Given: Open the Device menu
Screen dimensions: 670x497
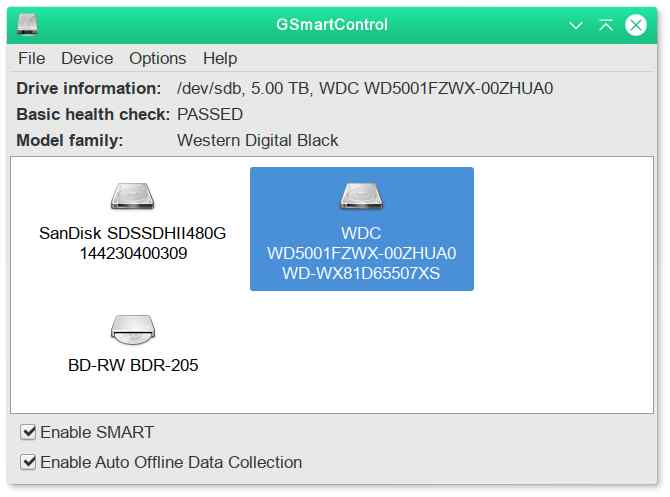Looking at the screenshot, I should 87,58.
